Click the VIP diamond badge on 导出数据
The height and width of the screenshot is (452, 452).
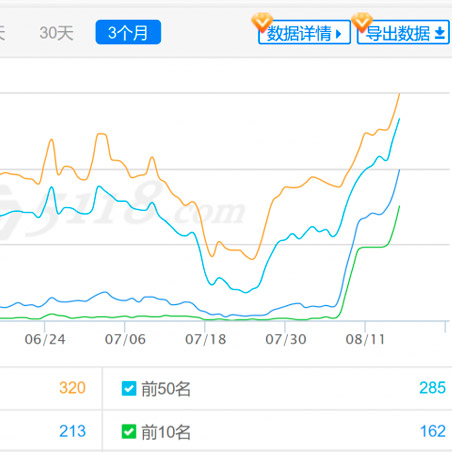click(x=362, y=22)
